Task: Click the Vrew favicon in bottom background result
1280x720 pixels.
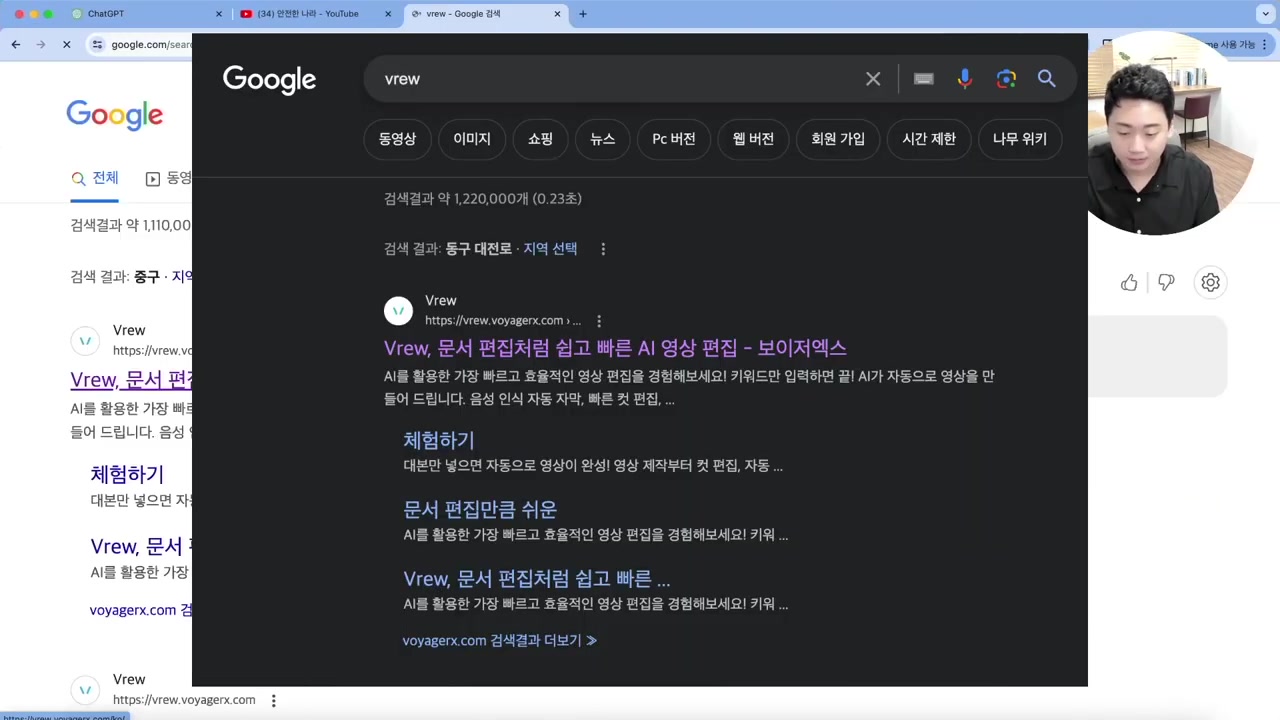Action: 85,690
